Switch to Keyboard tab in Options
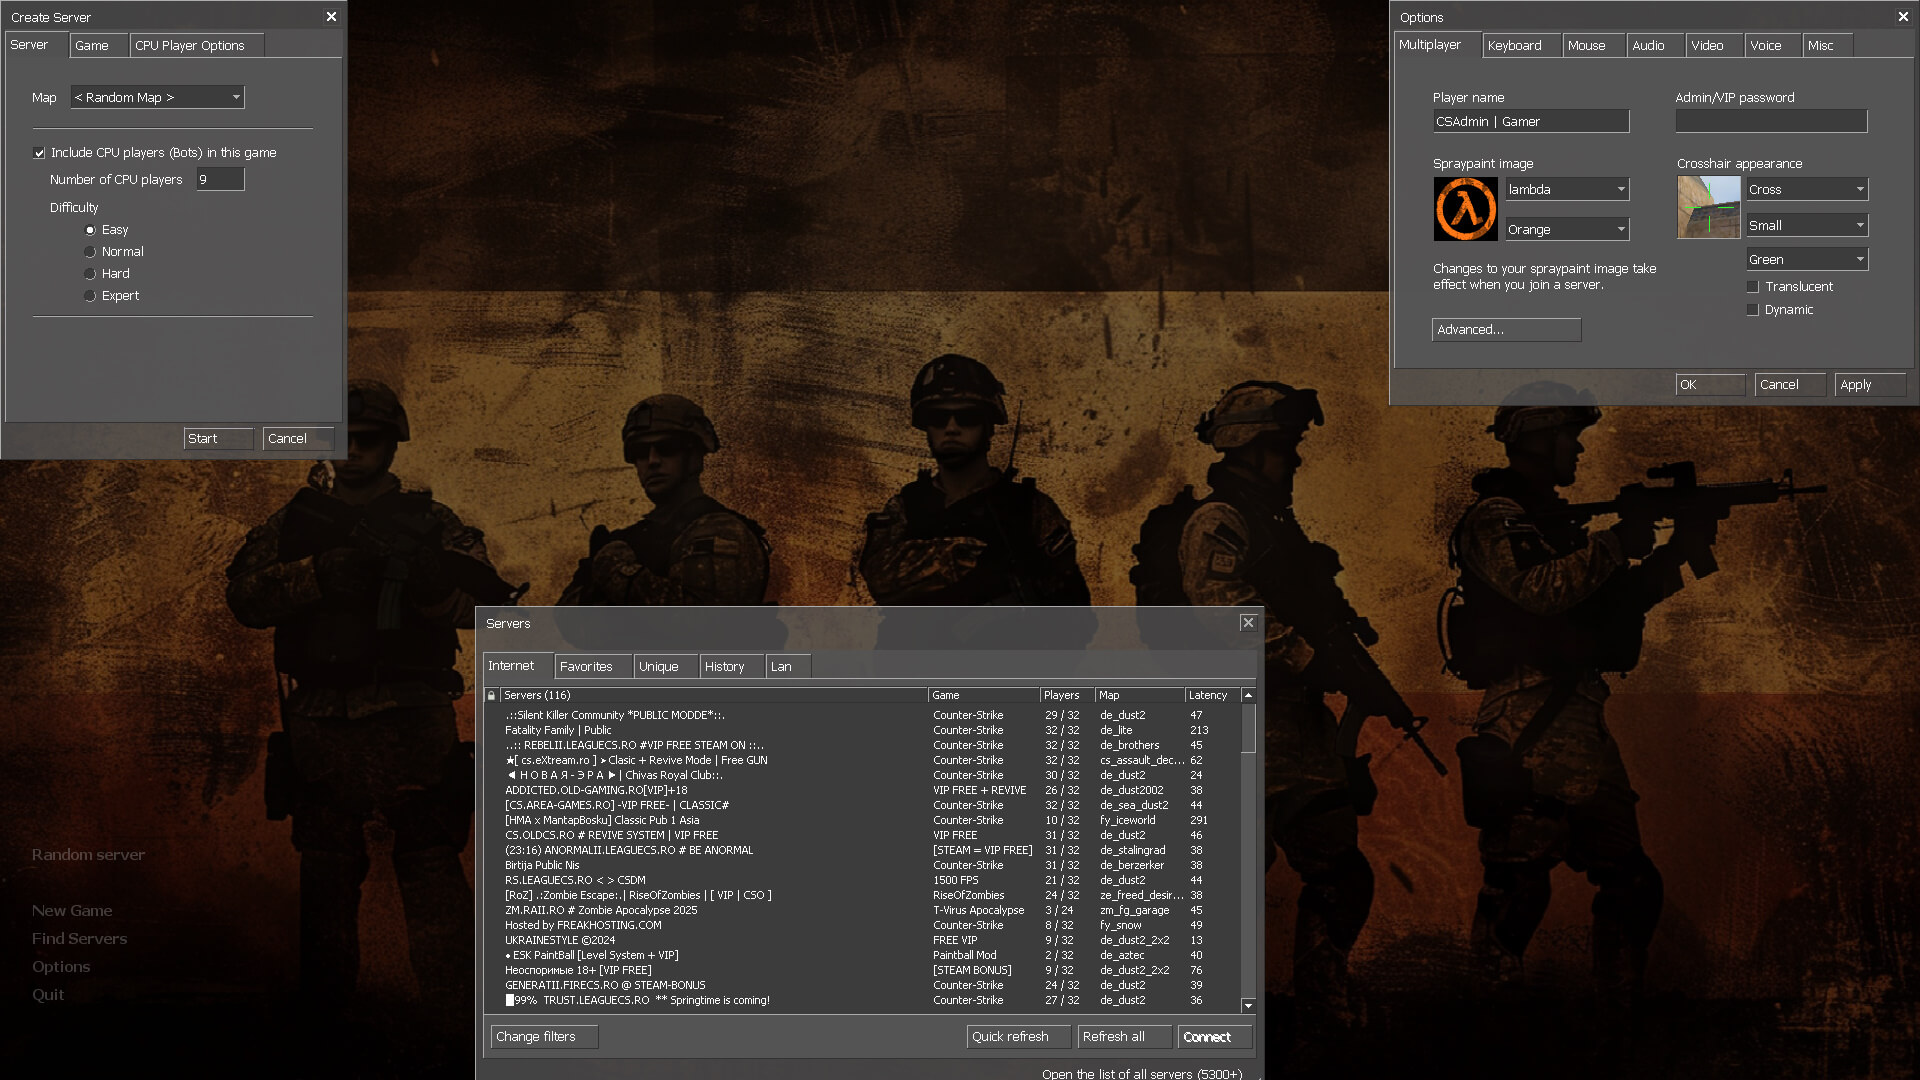 [1521, 45]
